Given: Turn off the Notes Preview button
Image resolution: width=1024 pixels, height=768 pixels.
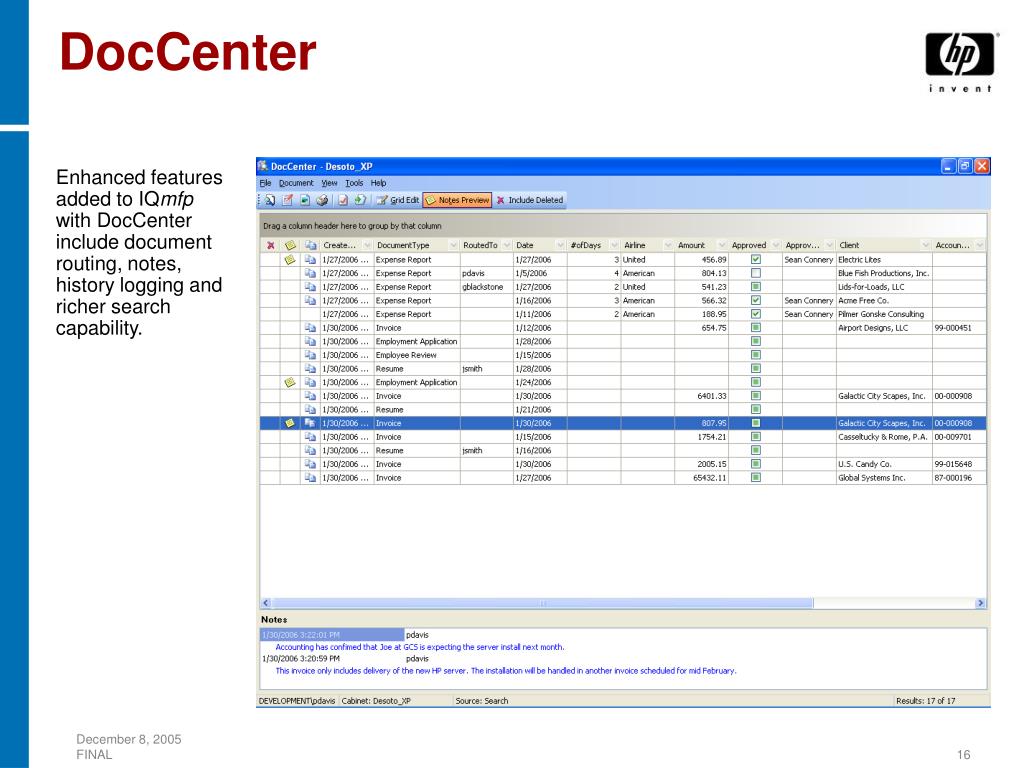Looking at the screenshot, I should coord(457,200).
